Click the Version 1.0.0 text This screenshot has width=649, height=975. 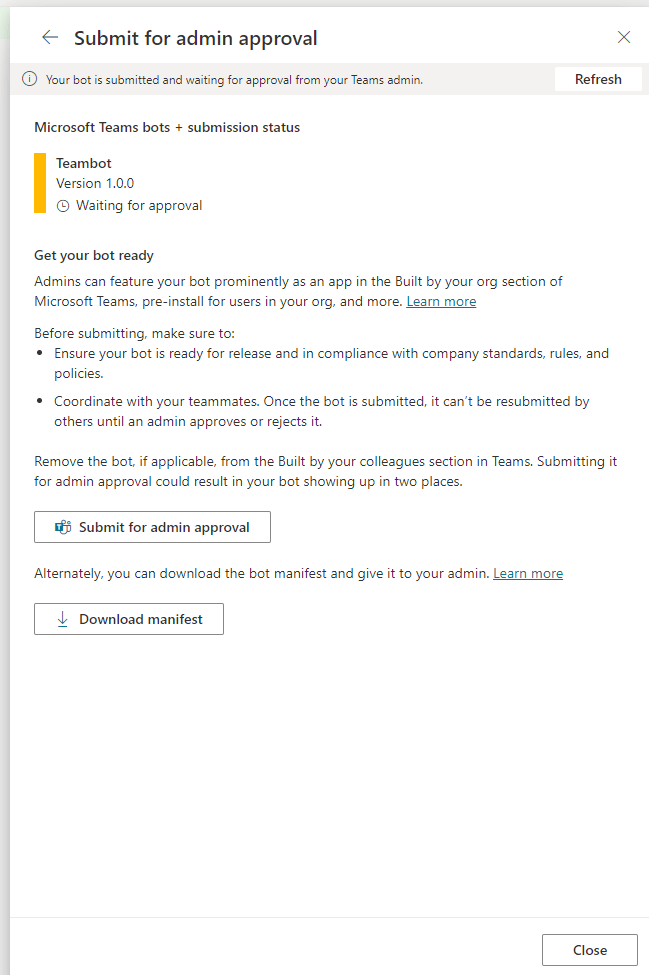pyautogui.click(x=95, y=183)
